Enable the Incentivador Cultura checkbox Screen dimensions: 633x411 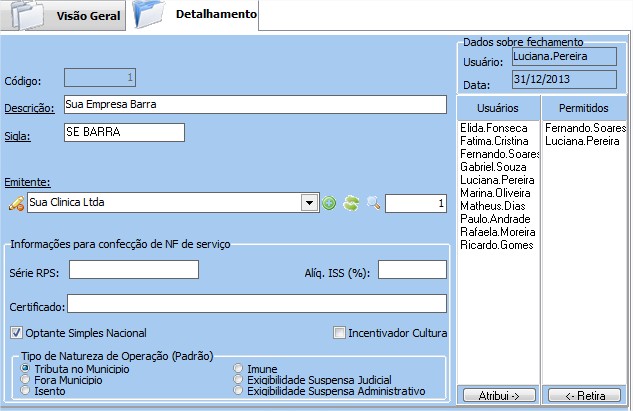pos(340,333)
